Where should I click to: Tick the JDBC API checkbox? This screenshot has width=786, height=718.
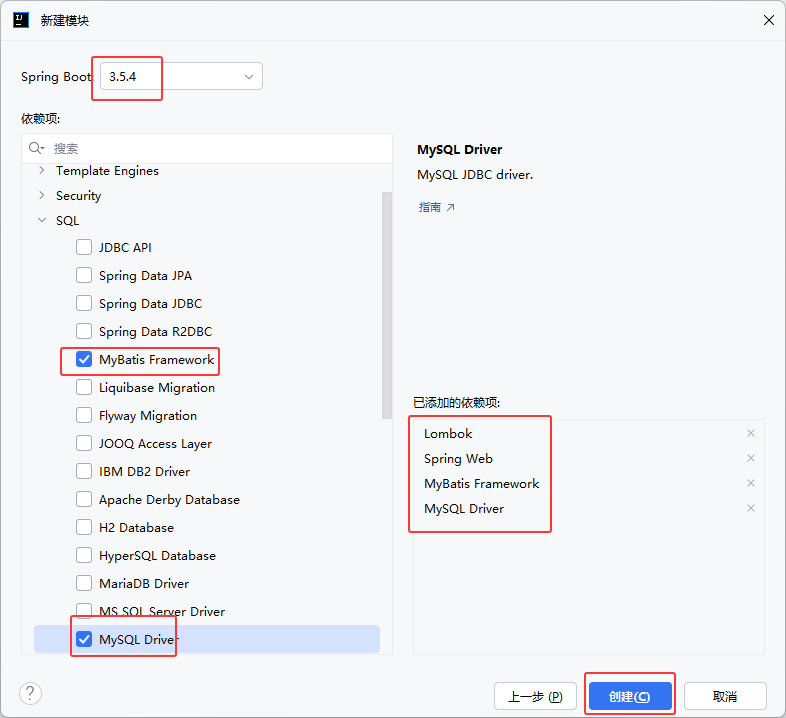click(x=84, y=248)
